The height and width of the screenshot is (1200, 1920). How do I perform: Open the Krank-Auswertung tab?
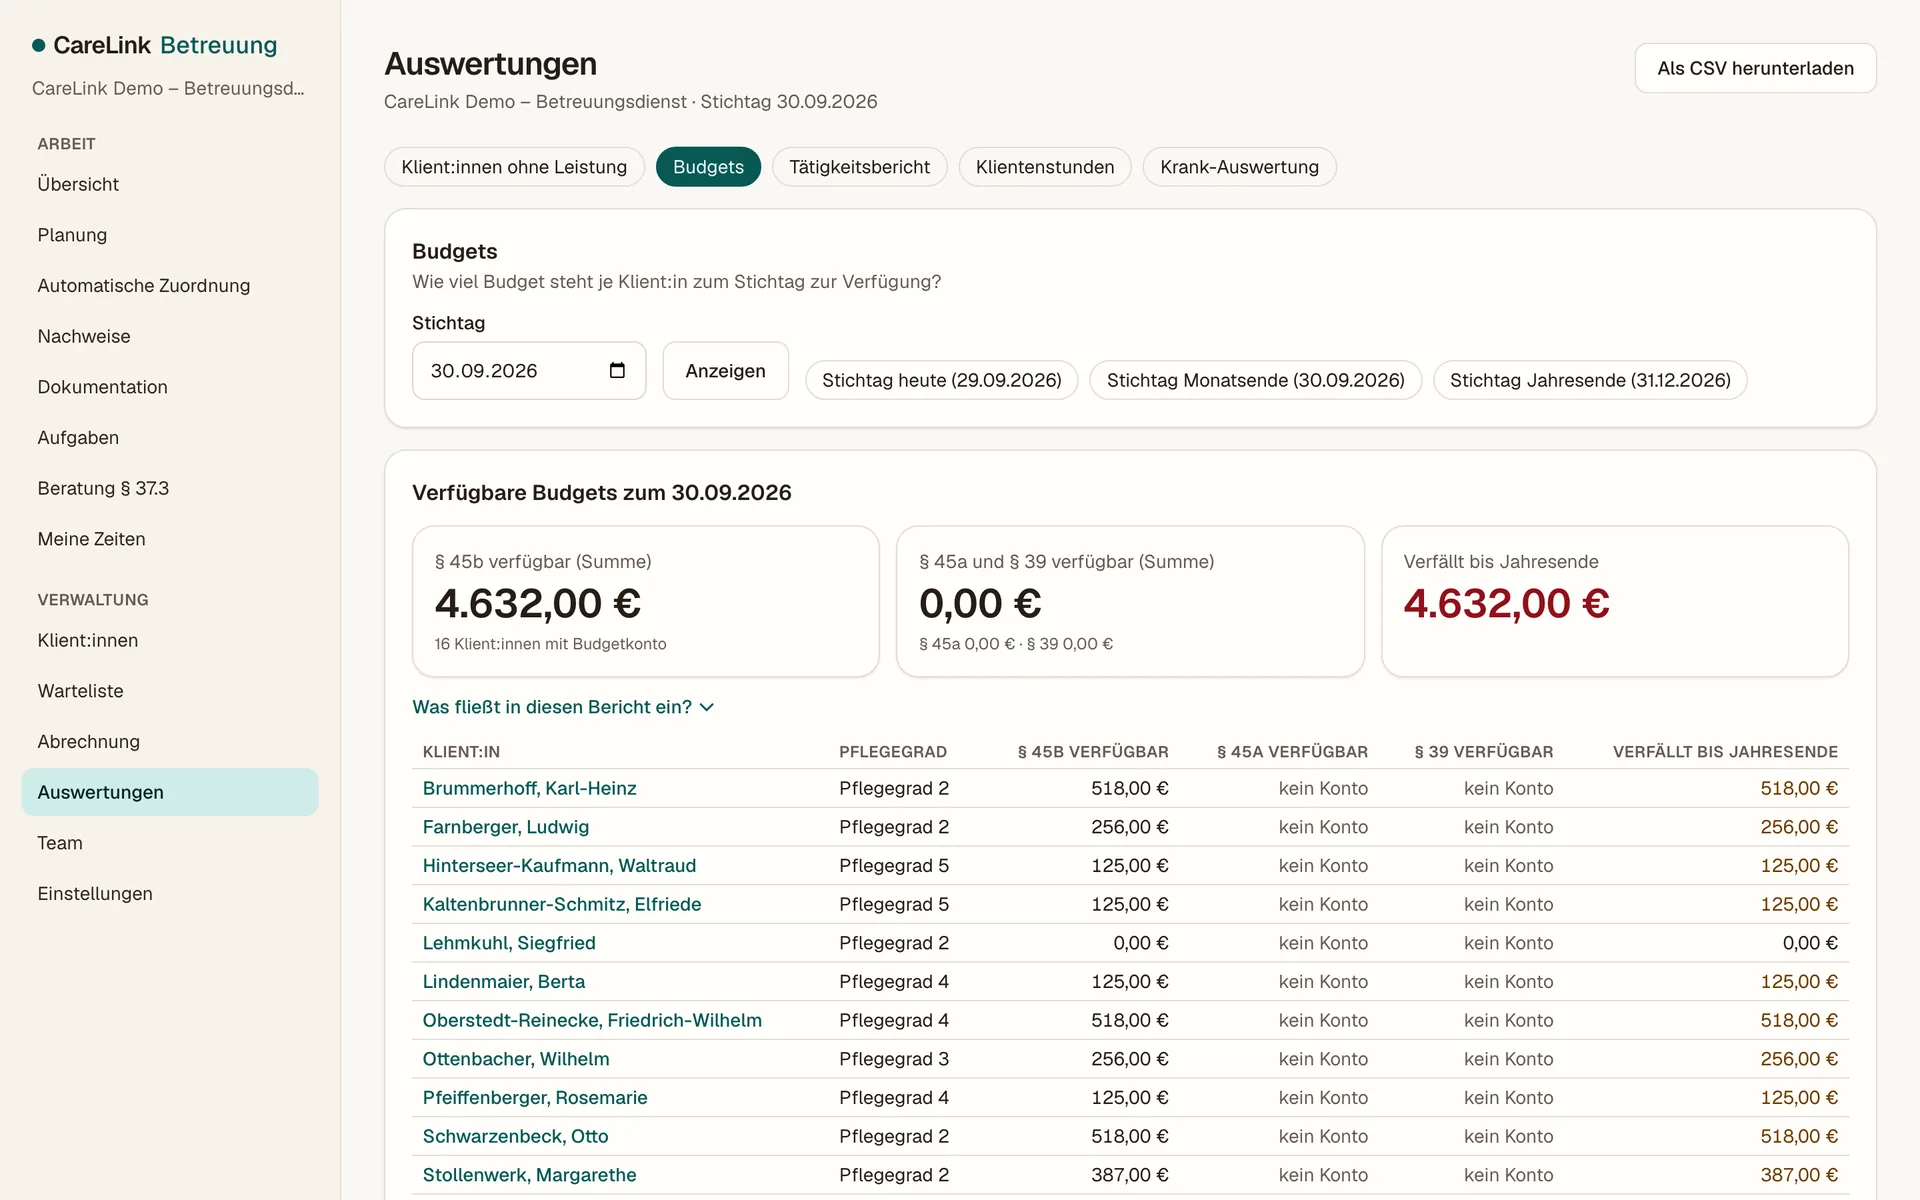click(1239, 167)
